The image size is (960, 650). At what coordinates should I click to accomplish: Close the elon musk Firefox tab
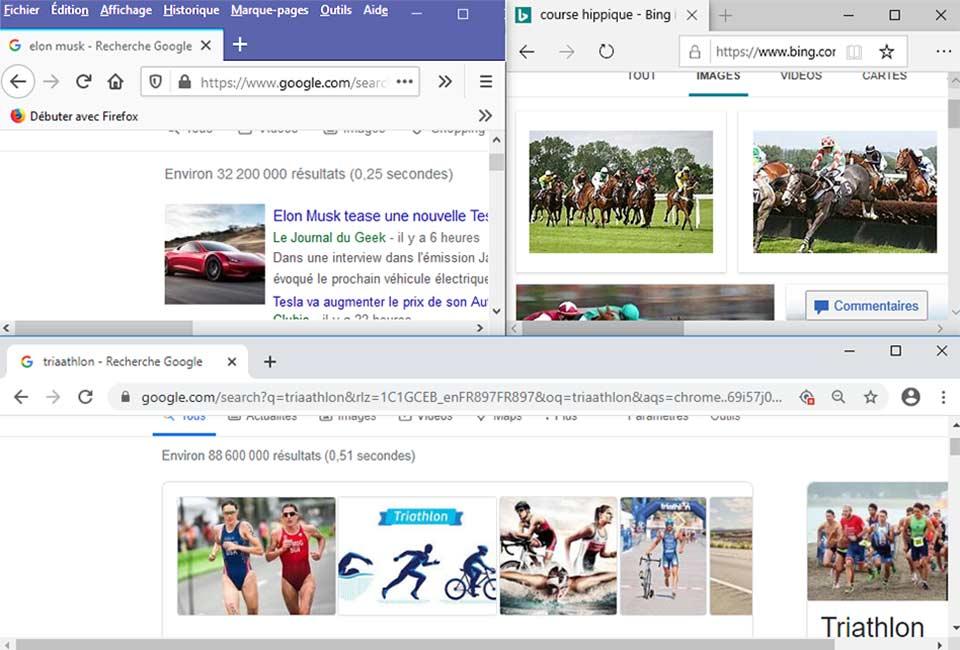point(206,45)
